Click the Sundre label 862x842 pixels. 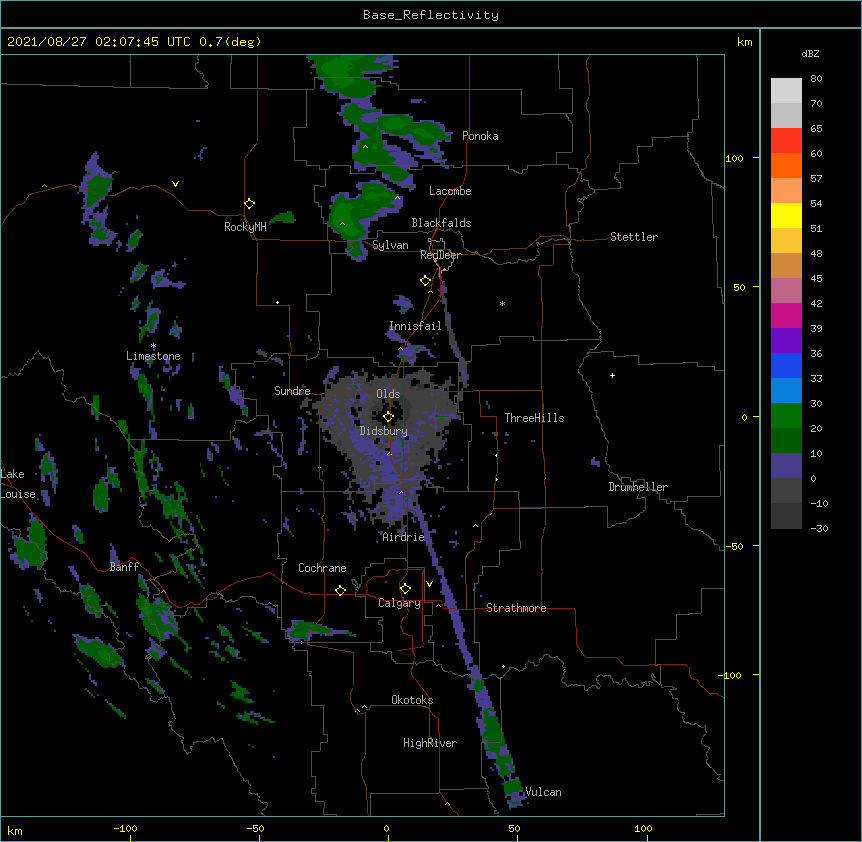pos(292,391)
